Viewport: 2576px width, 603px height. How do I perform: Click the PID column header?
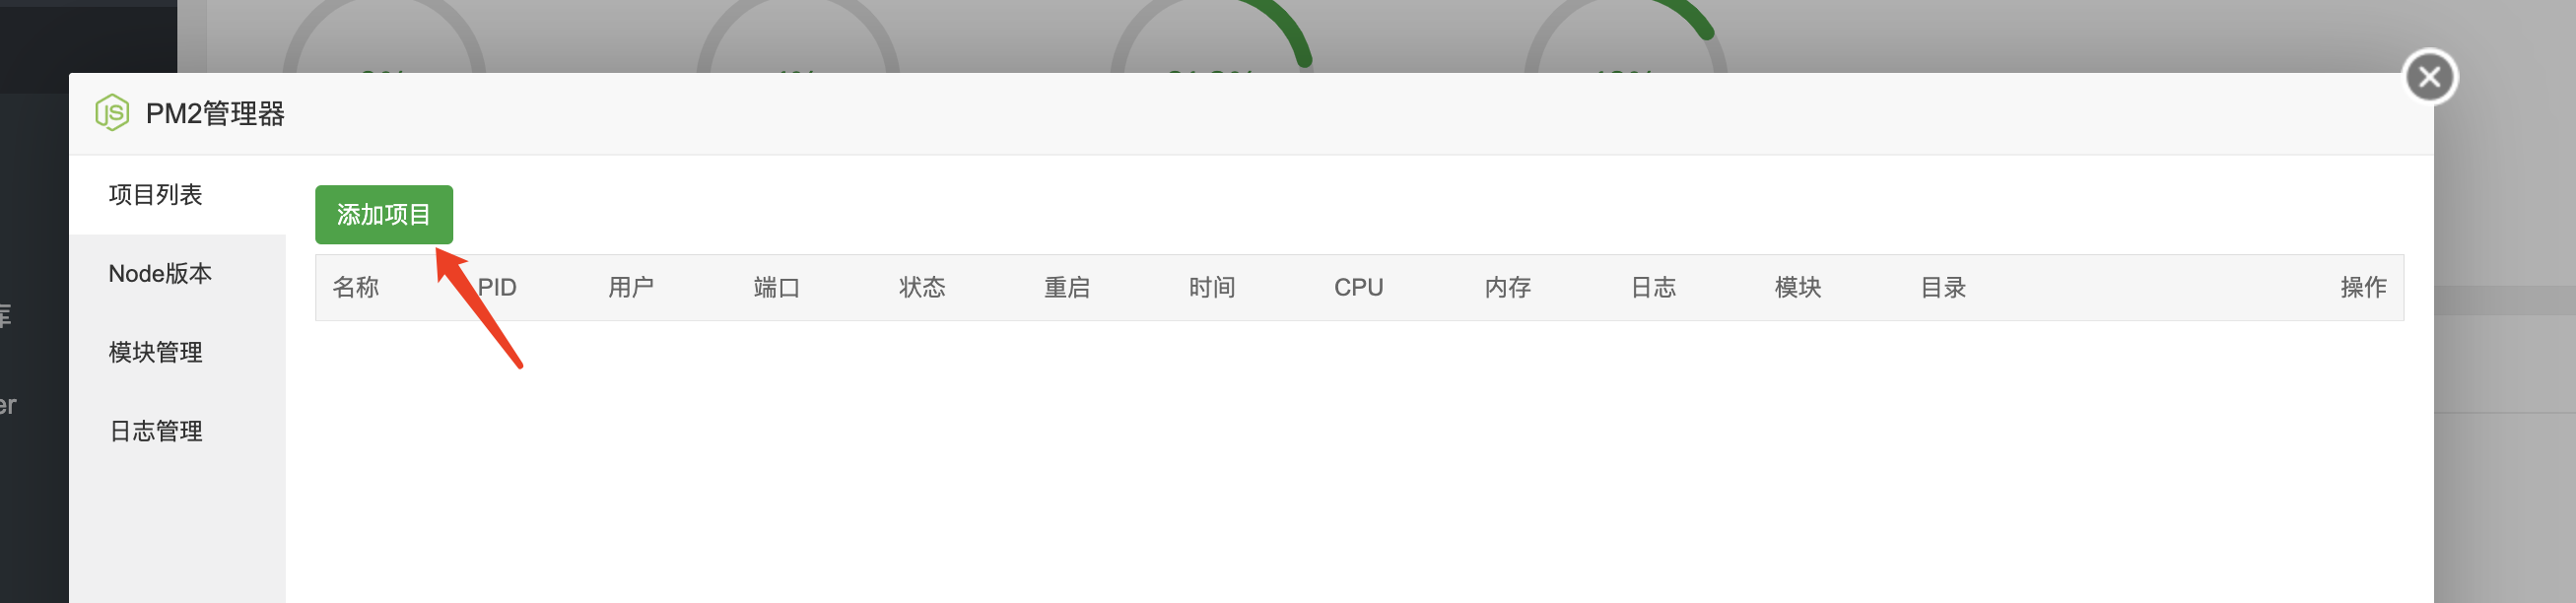[497, 288]
